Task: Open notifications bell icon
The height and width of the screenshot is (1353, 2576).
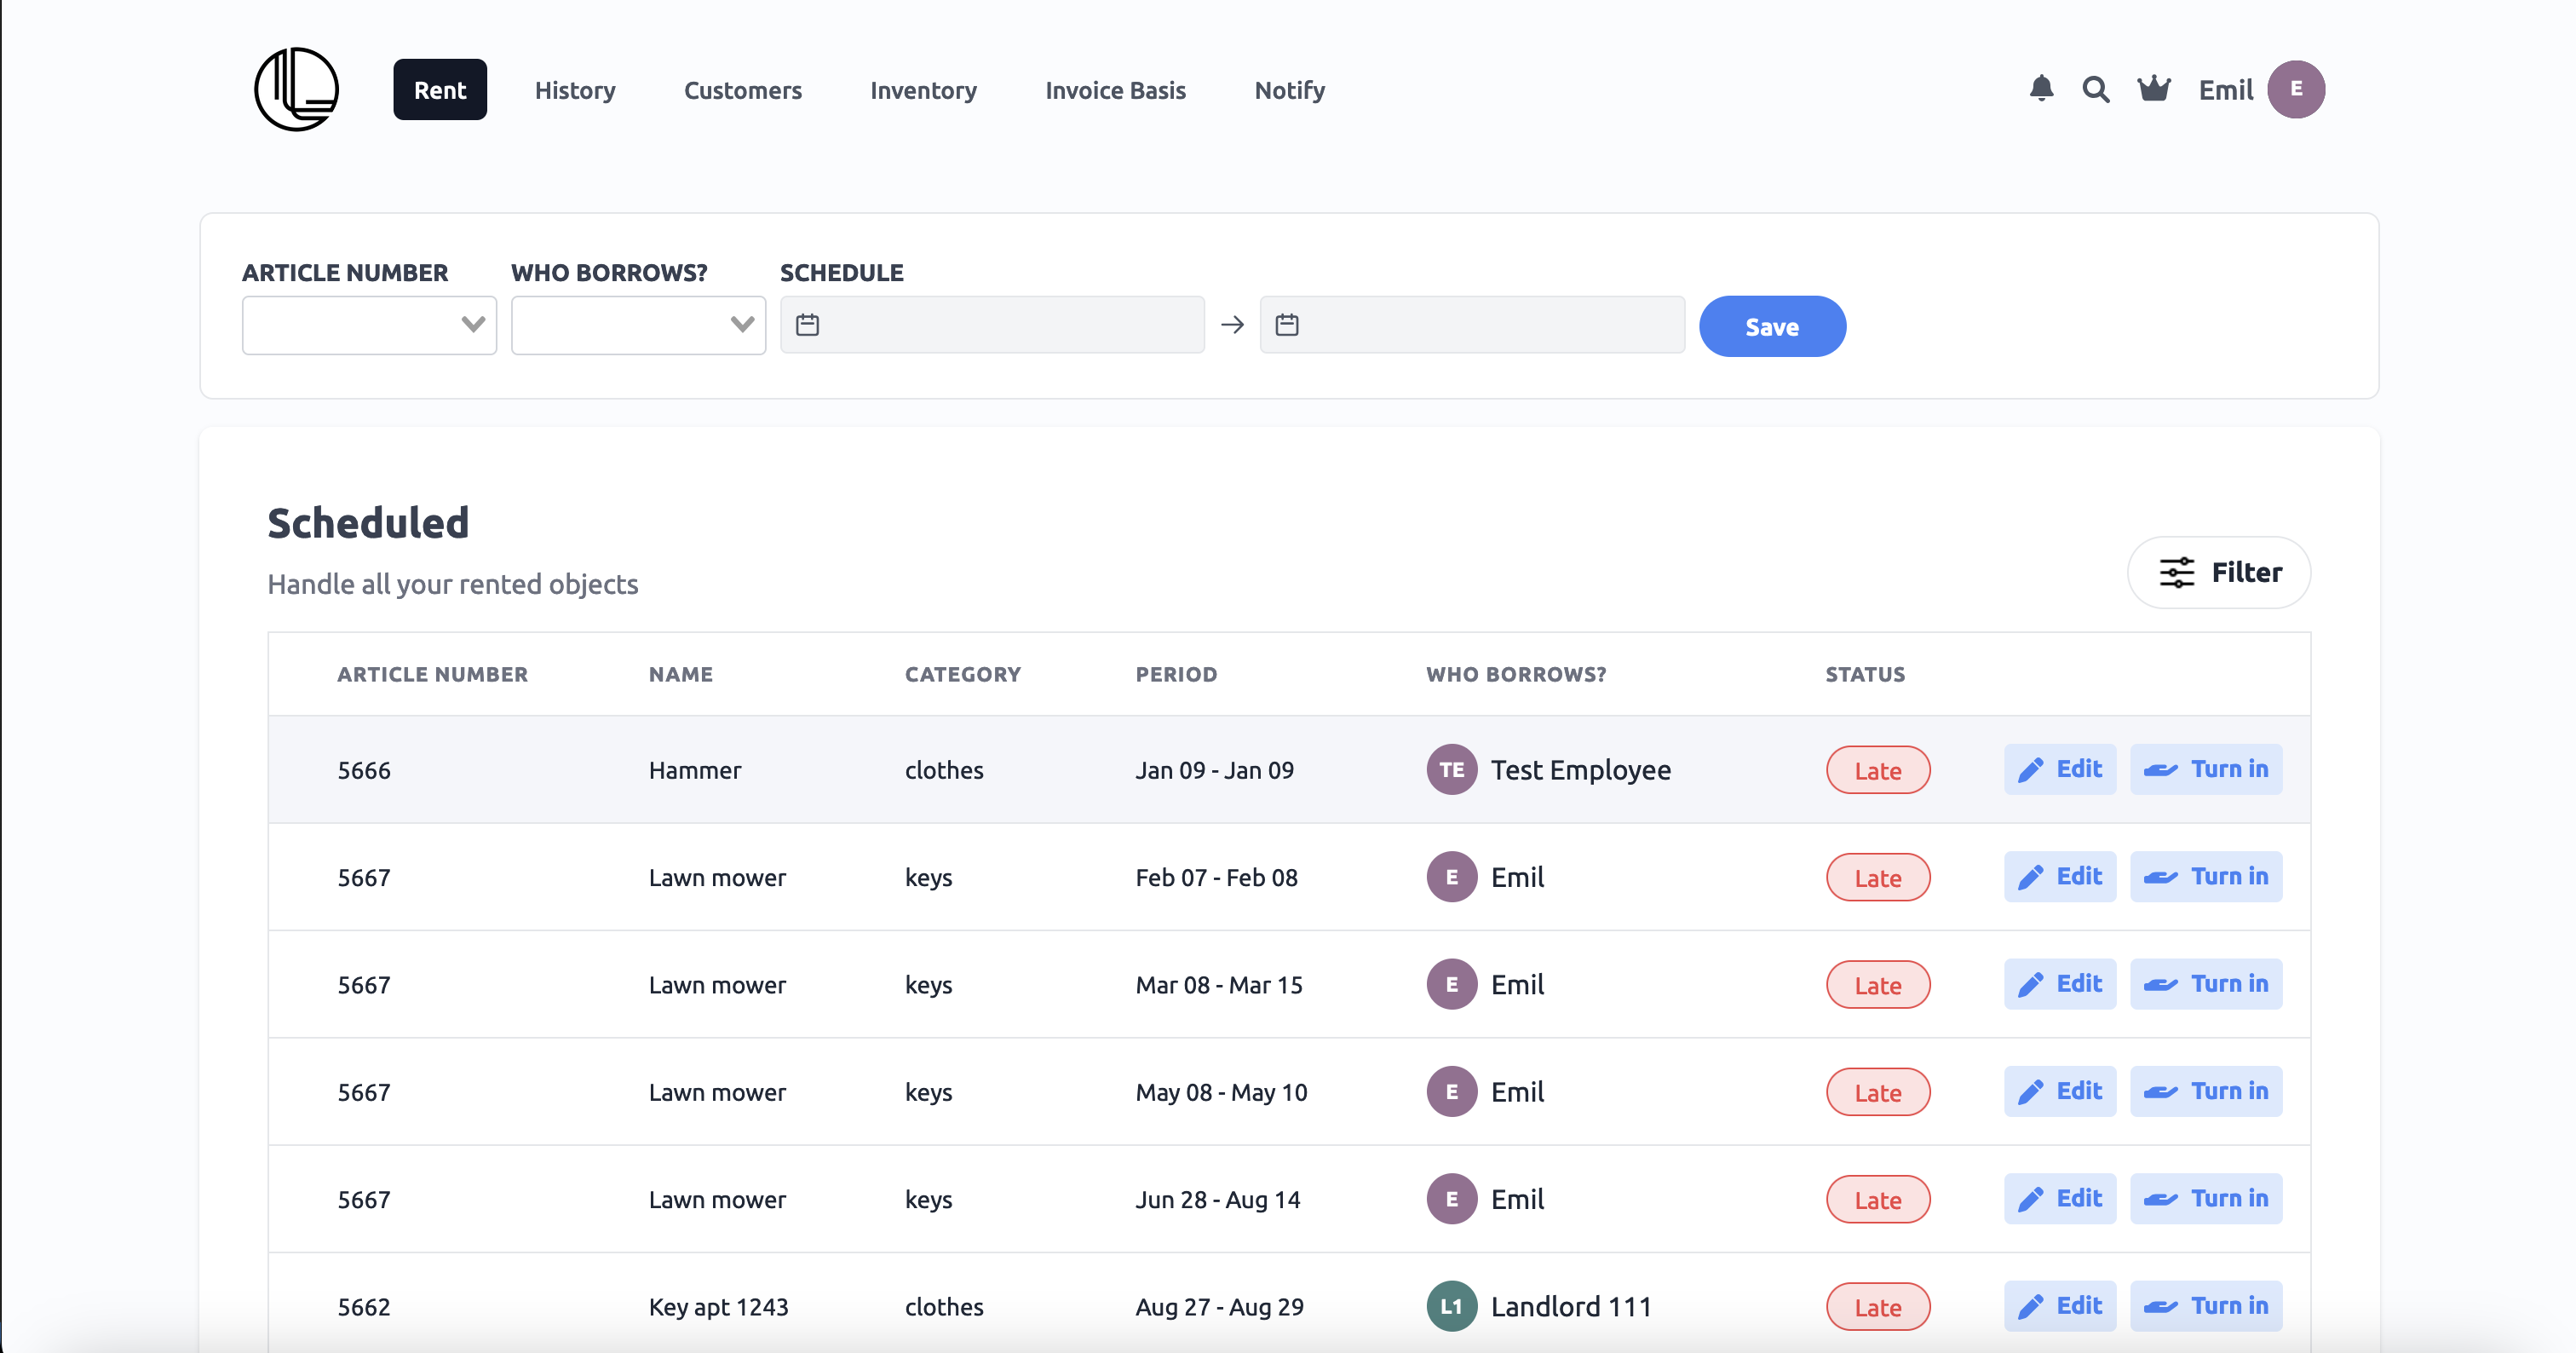Action: point(2041,89)
